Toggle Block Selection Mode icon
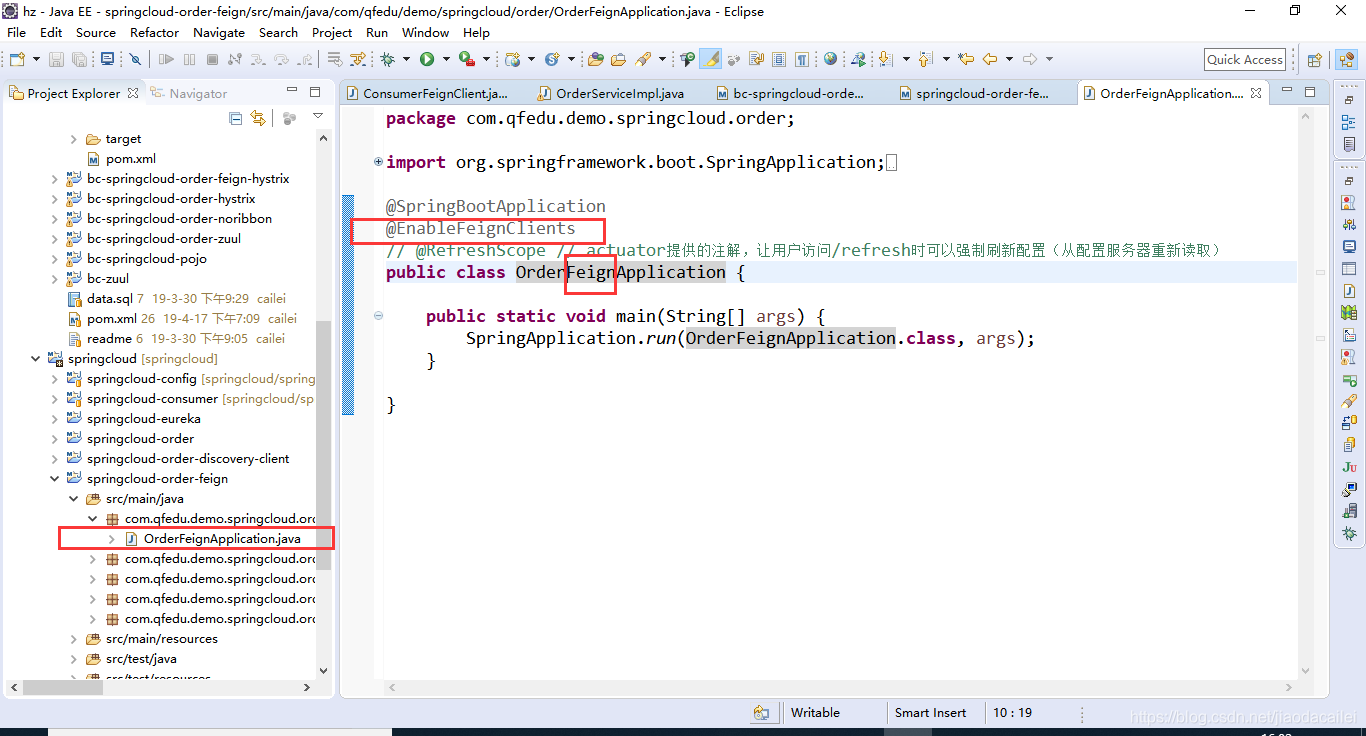 click(x=779, y=60)
